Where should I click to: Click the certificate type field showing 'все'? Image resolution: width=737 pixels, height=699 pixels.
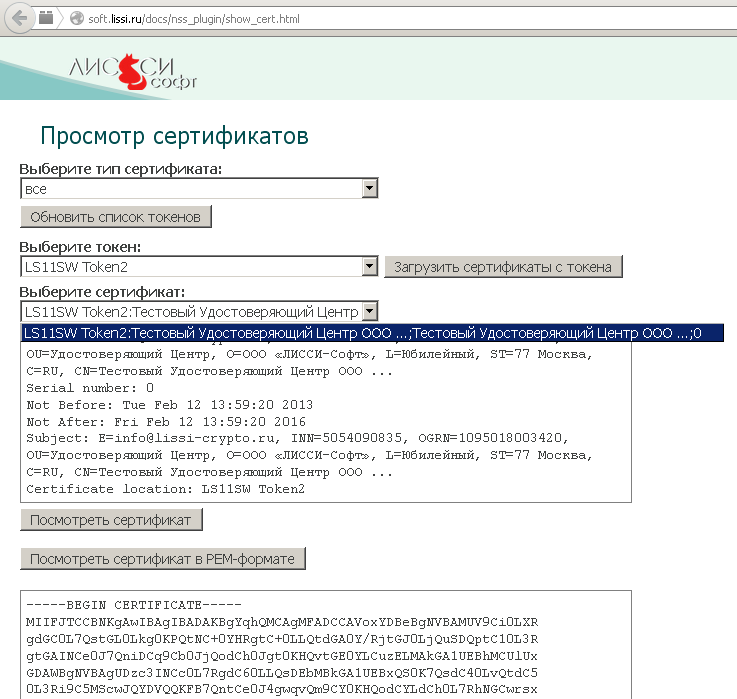190,188
